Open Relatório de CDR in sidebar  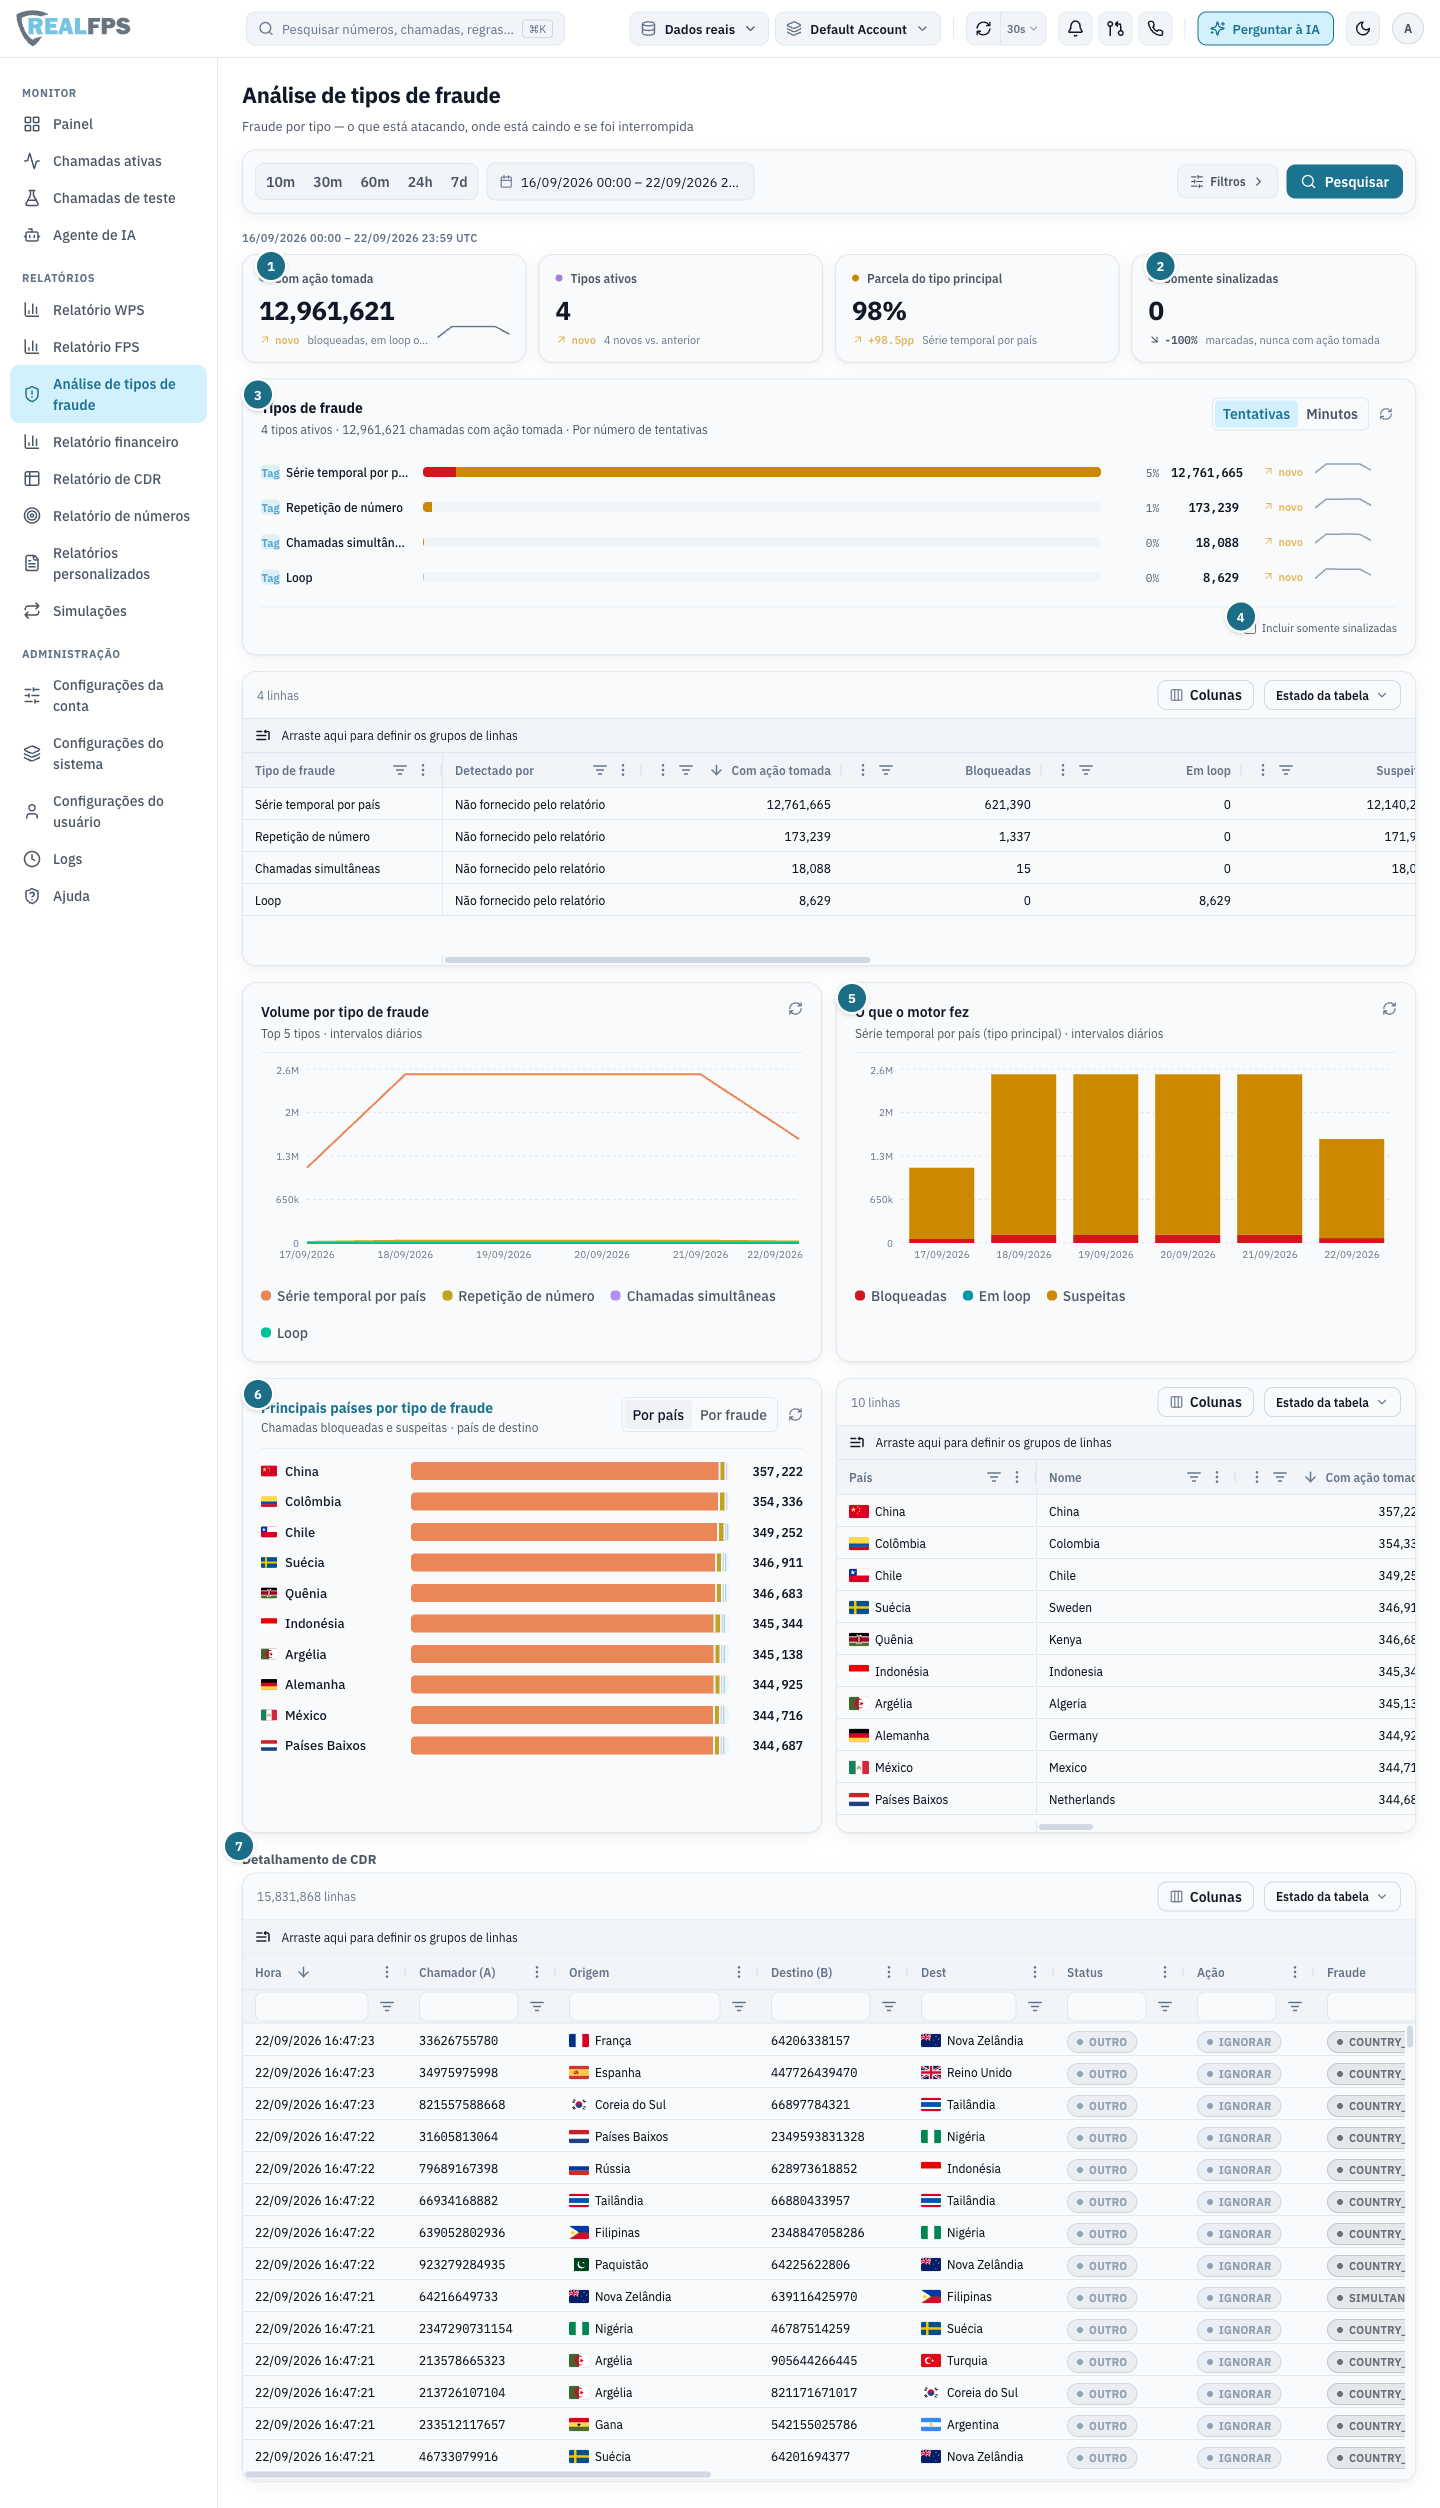pos(108,479)
